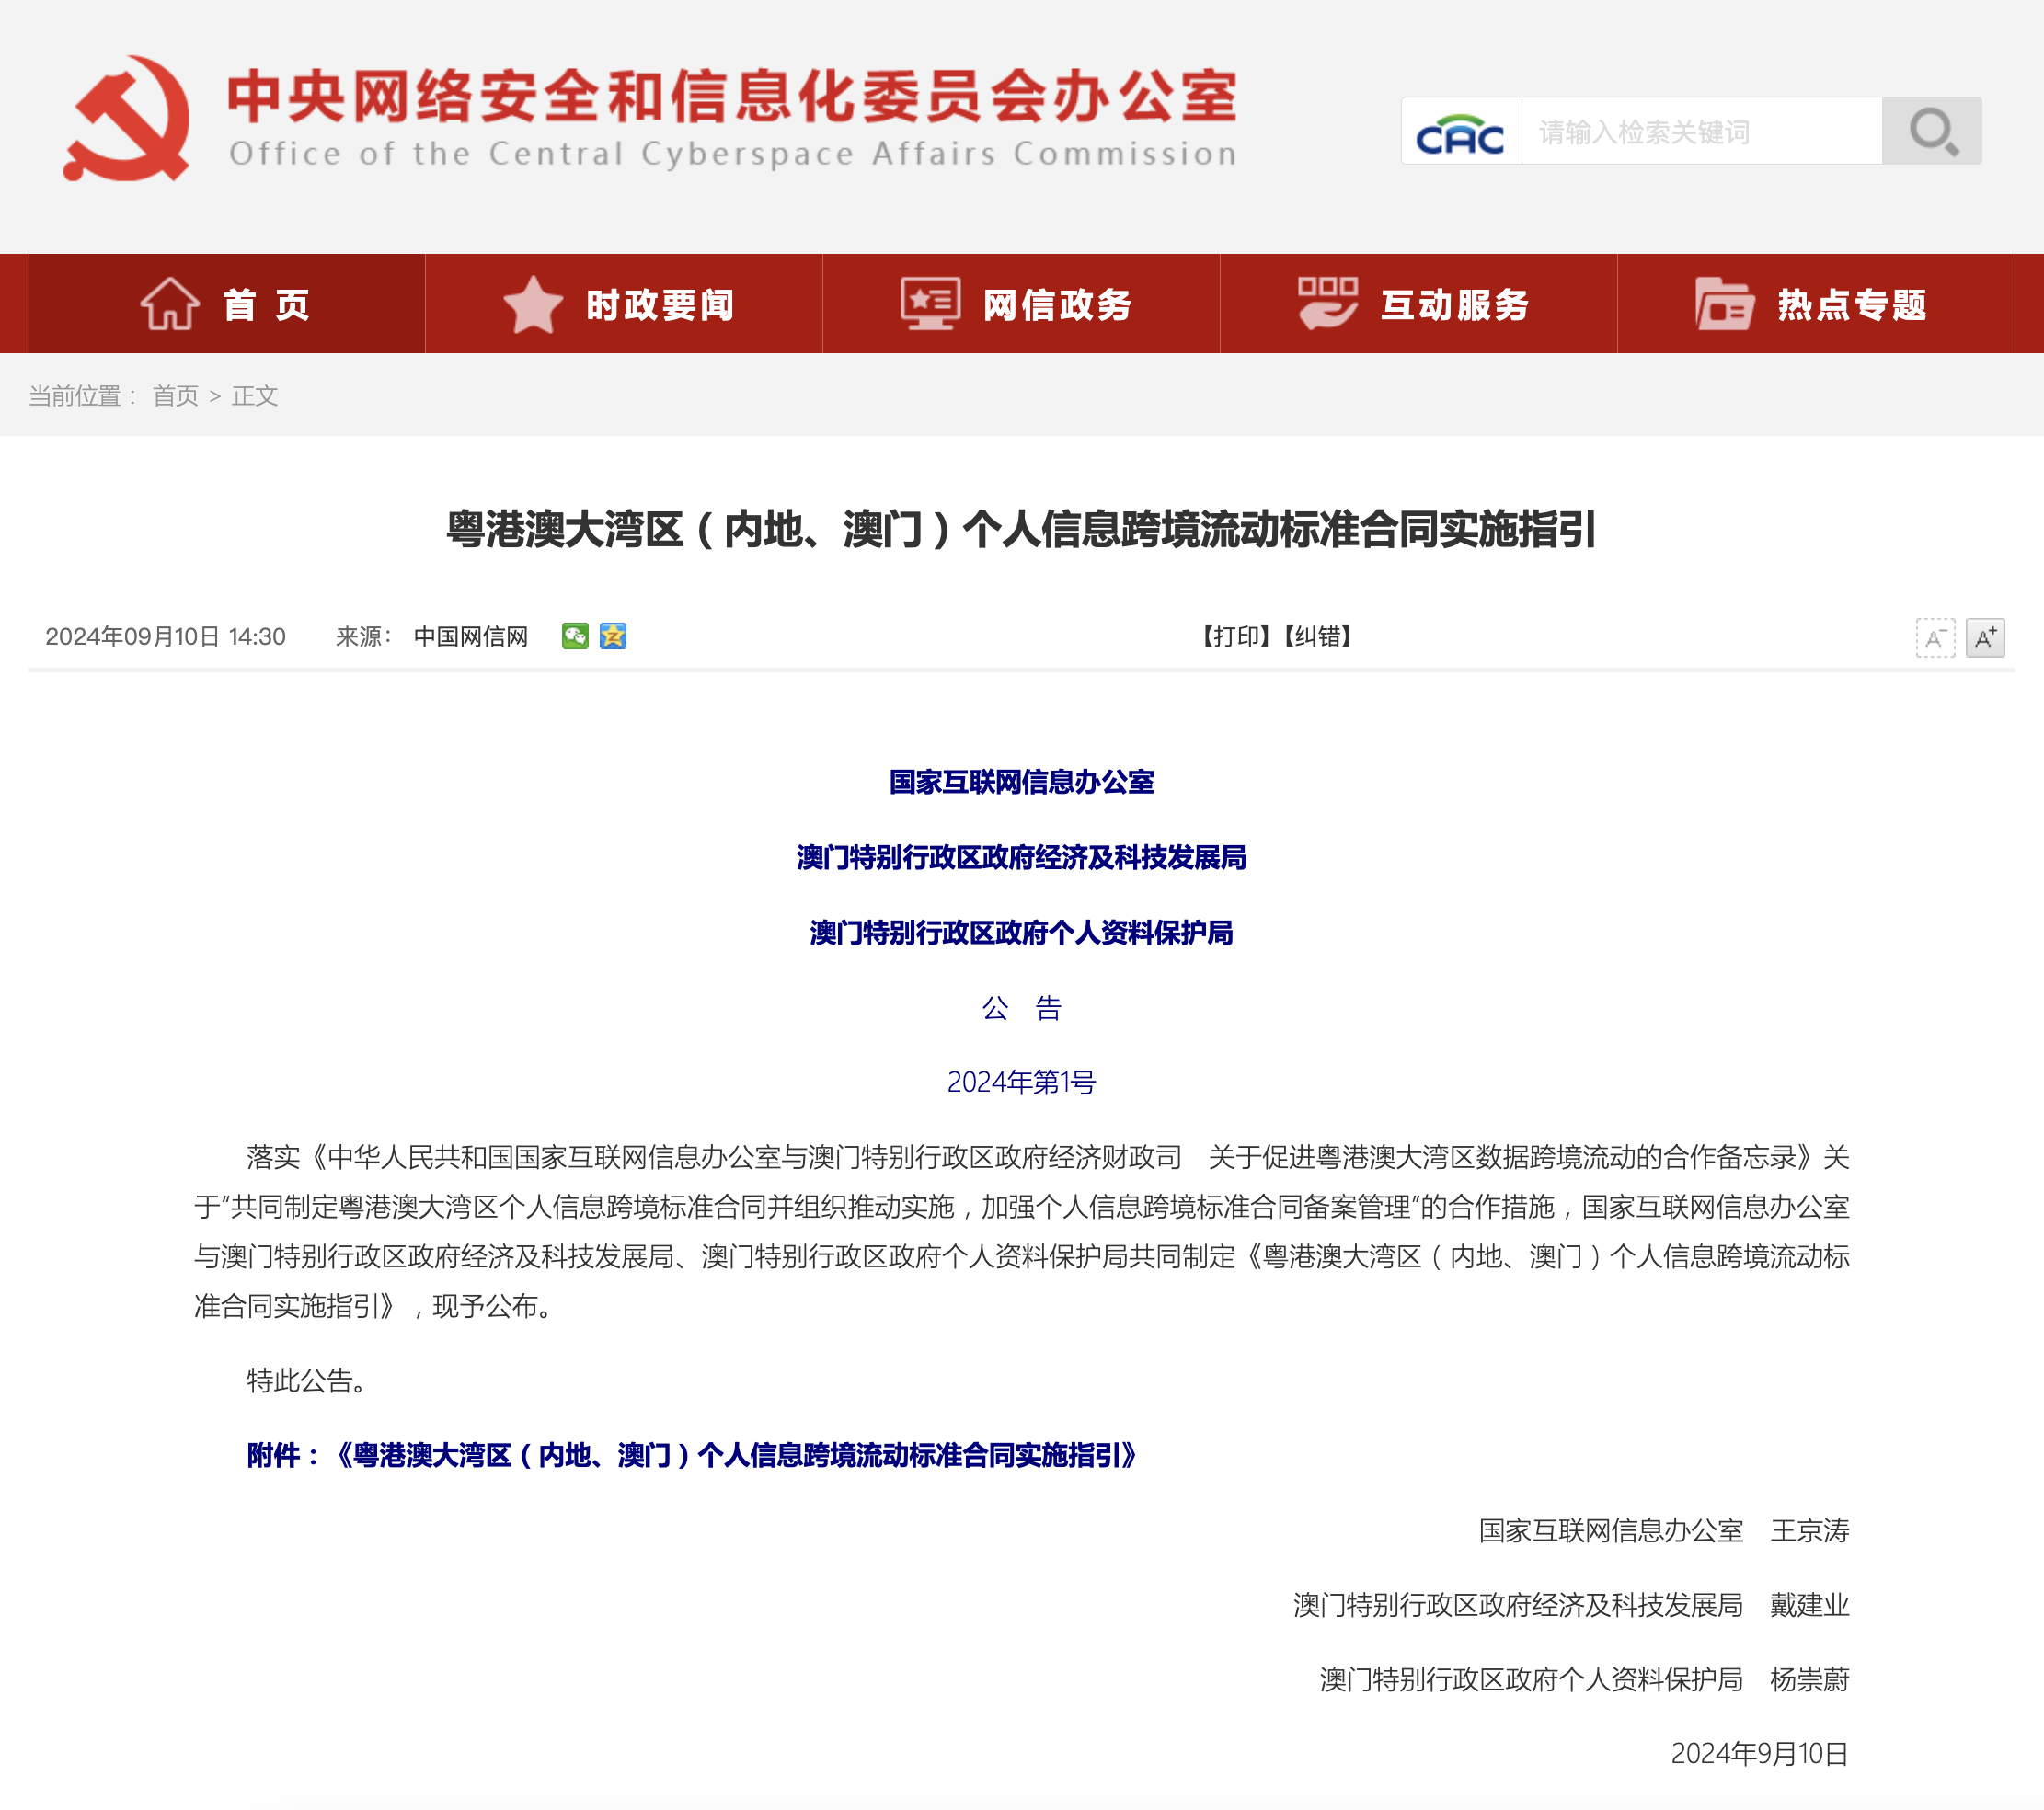Click the house icon in navigation bar

tap(169, 304)
